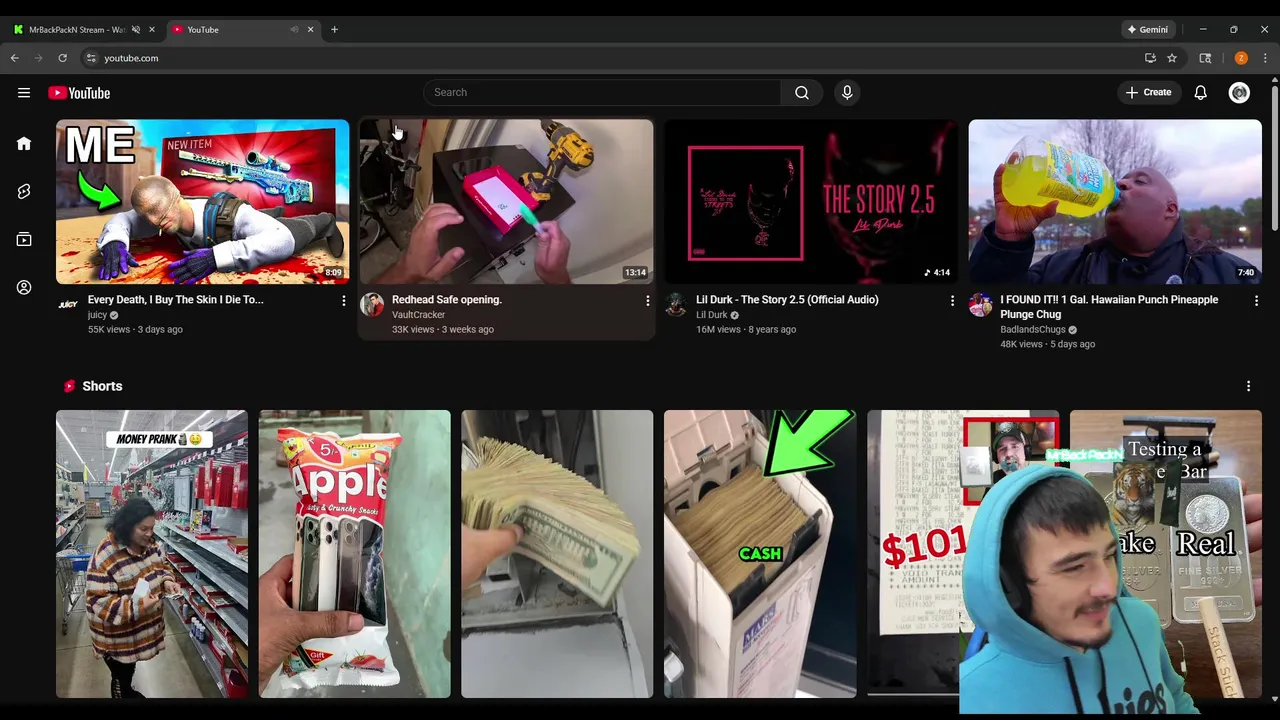Open 'Lil Durk - The Story 2.5' title
Screen dimensions: 1280x720
(787, 300)
